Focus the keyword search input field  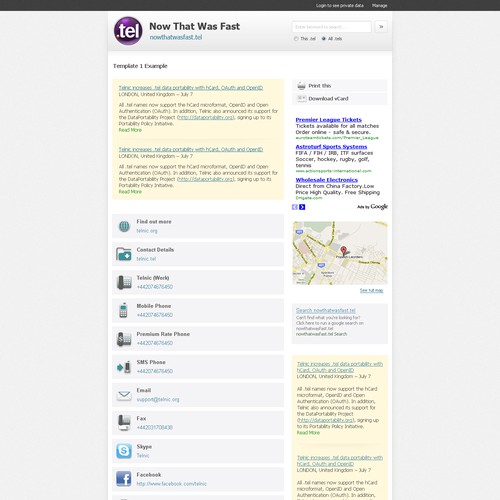click(x=332, y=27)
